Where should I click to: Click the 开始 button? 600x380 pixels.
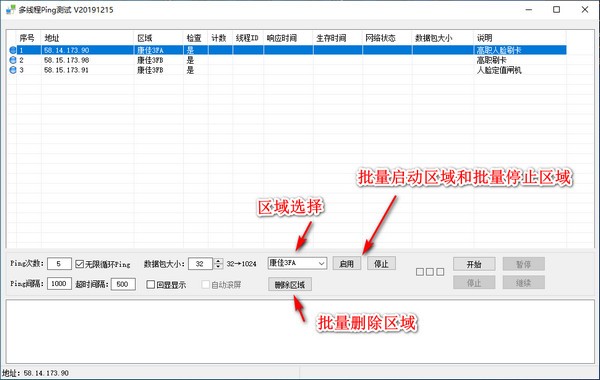[474, 264]
